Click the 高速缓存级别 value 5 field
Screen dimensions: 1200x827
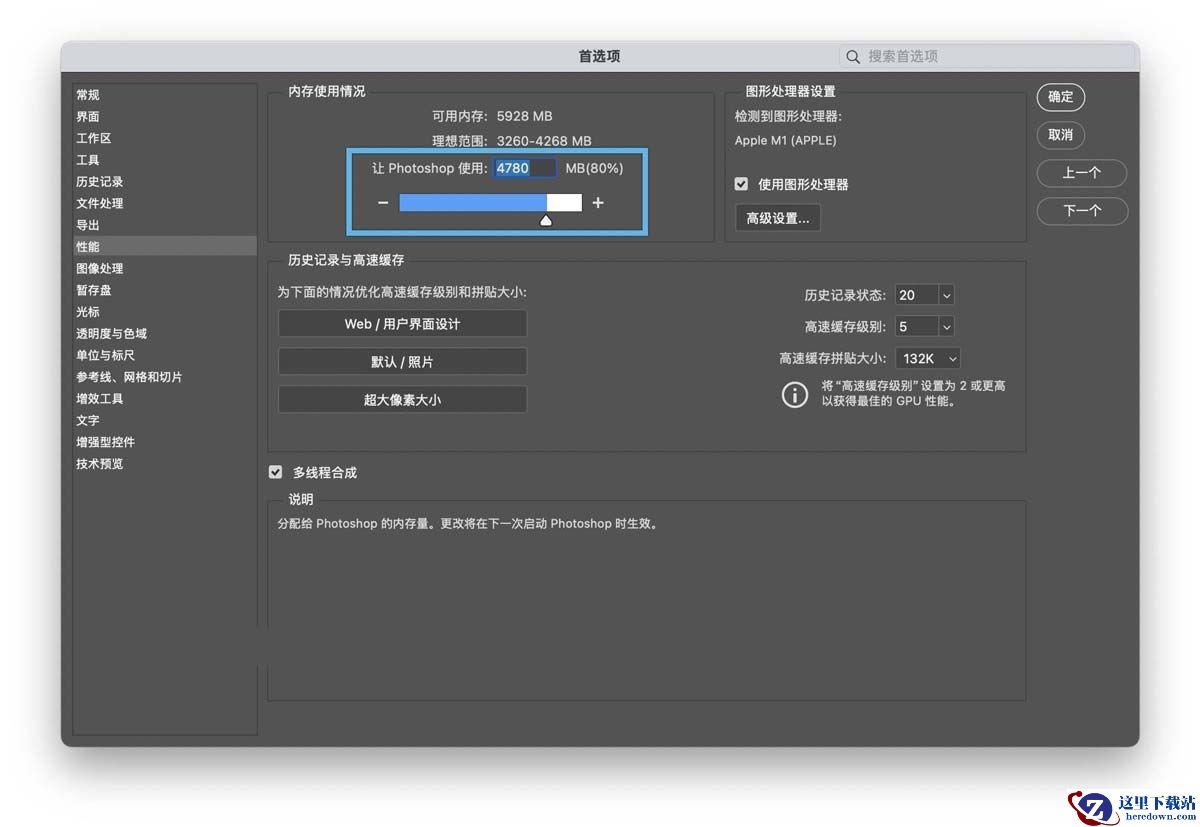tap(917, 327)
